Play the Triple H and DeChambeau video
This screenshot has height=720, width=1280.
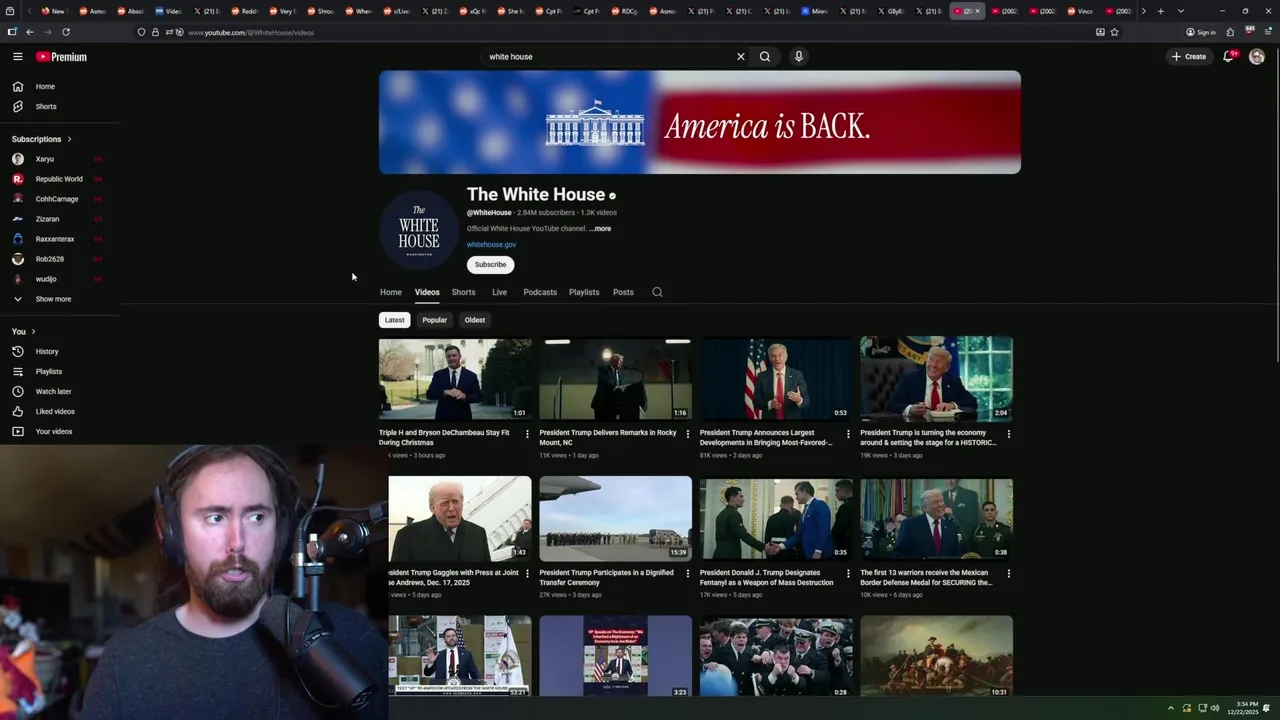(x=455, y=379)
